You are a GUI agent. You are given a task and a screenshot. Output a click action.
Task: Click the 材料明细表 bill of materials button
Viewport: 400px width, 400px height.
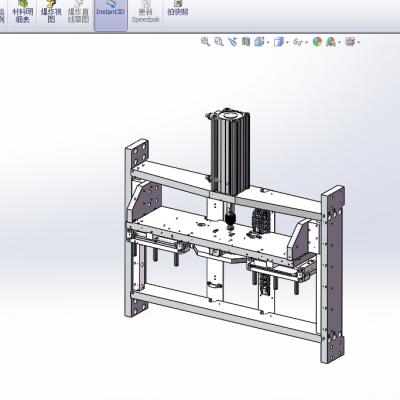pyautogui.click(x=23, y=13)
